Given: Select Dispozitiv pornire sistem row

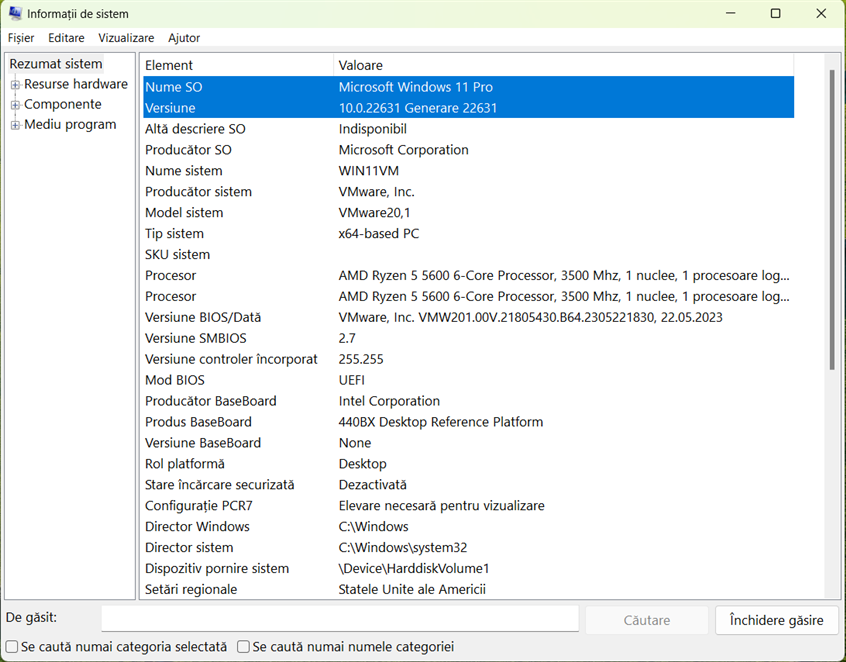Looking at the screenshot, I should click(x=468, y=569).
